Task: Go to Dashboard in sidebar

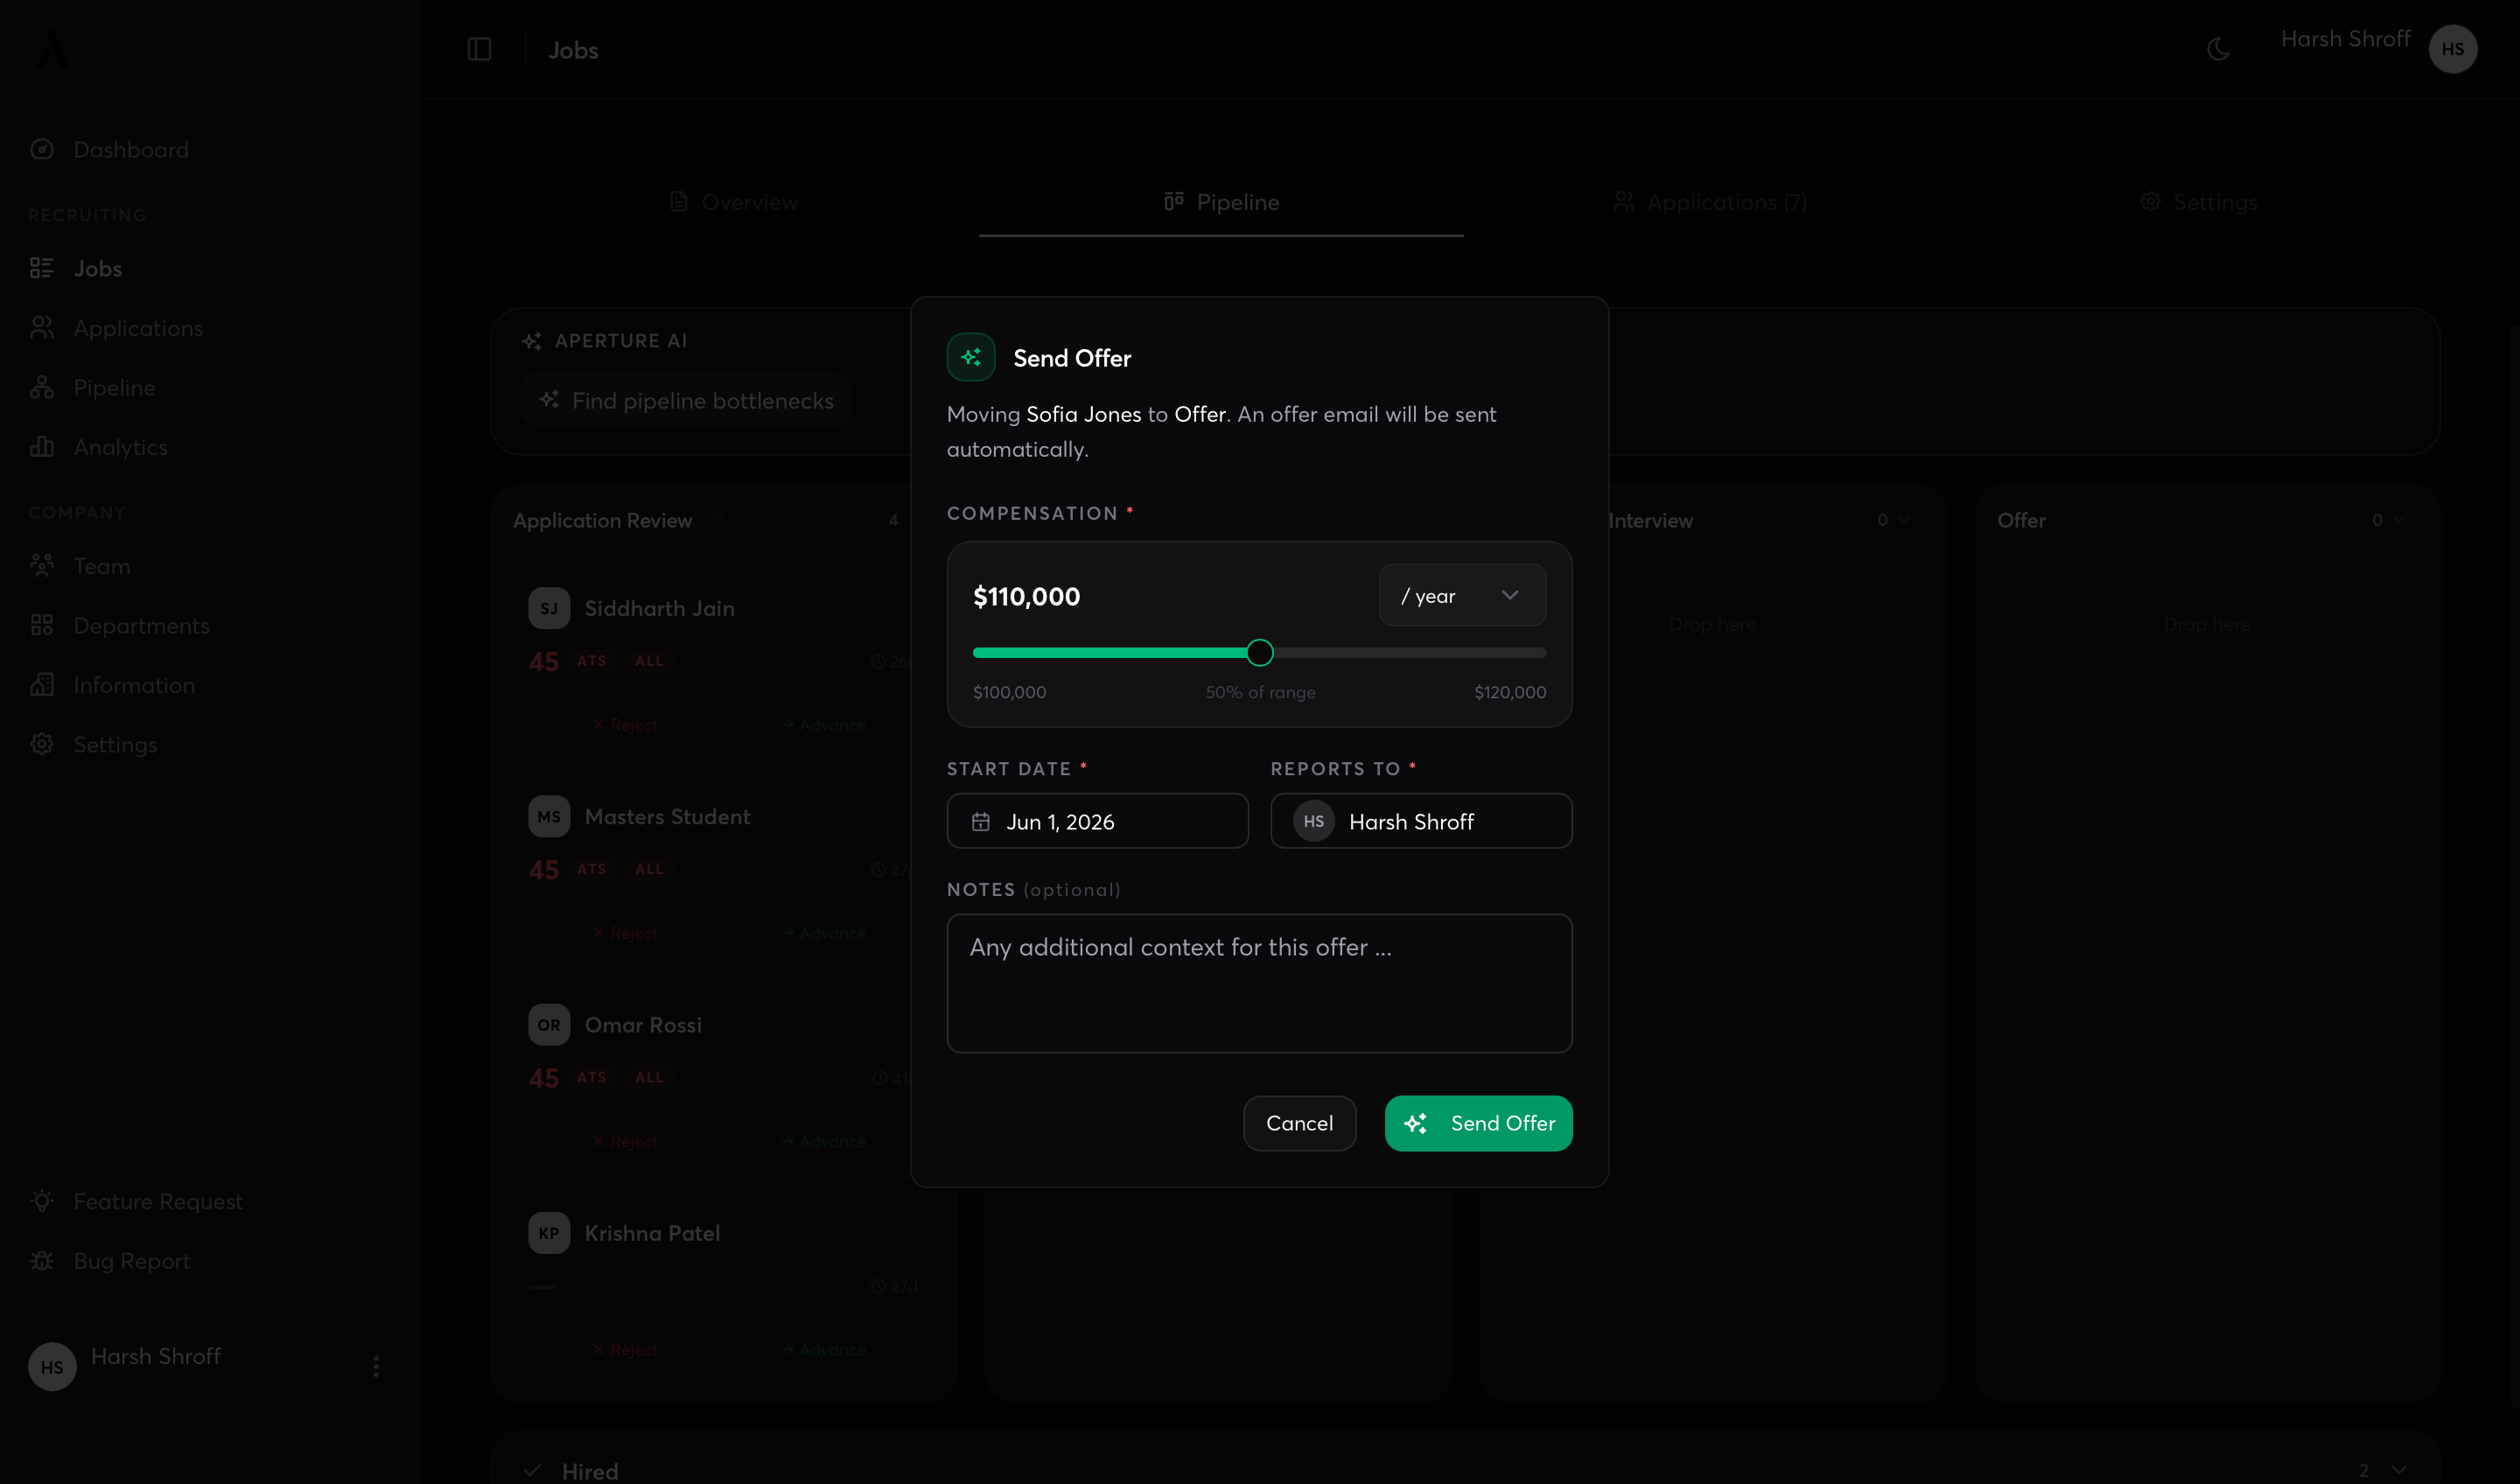Action: (x=130, y=149)
